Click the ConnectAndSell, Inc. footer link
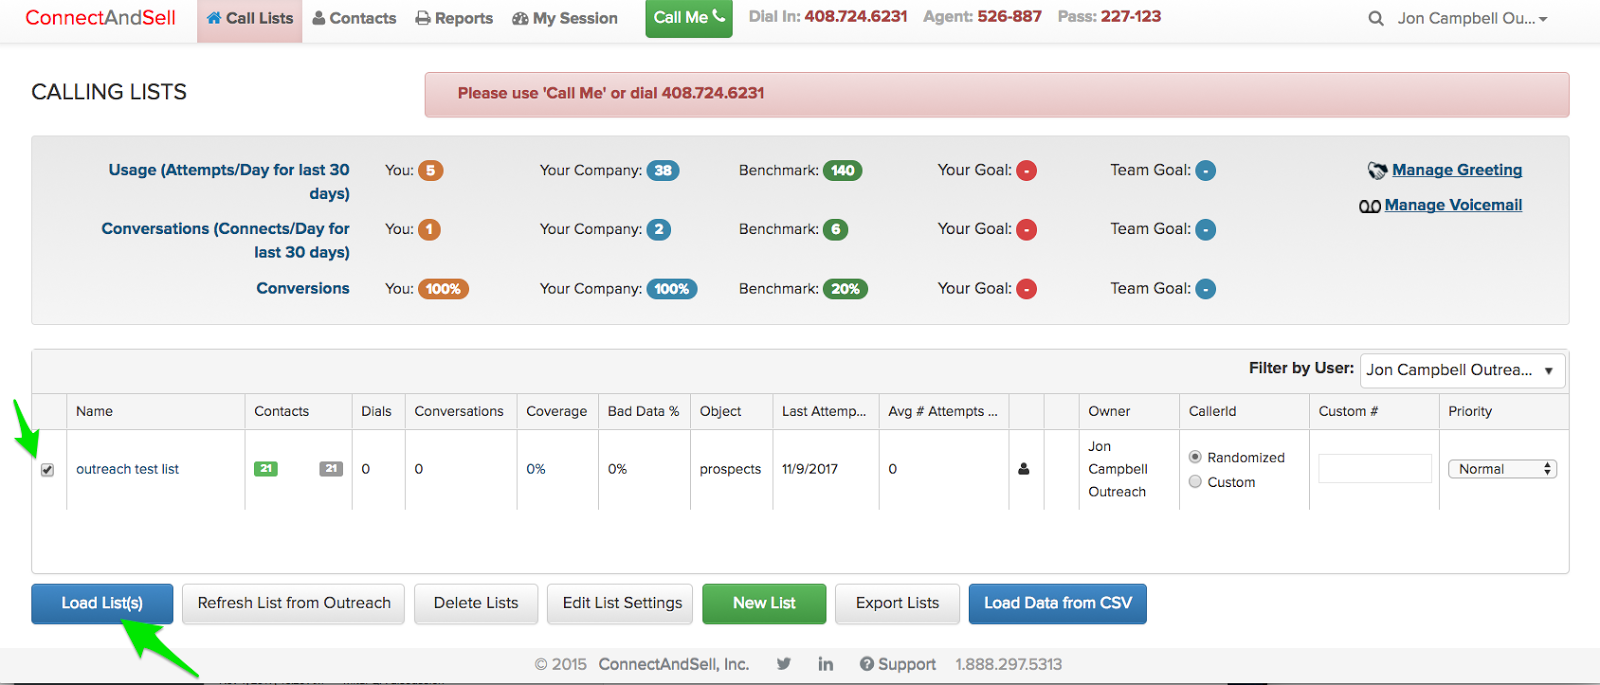Image resolution: width=1600 pixels, height=685 pixels. click(674, 664)
